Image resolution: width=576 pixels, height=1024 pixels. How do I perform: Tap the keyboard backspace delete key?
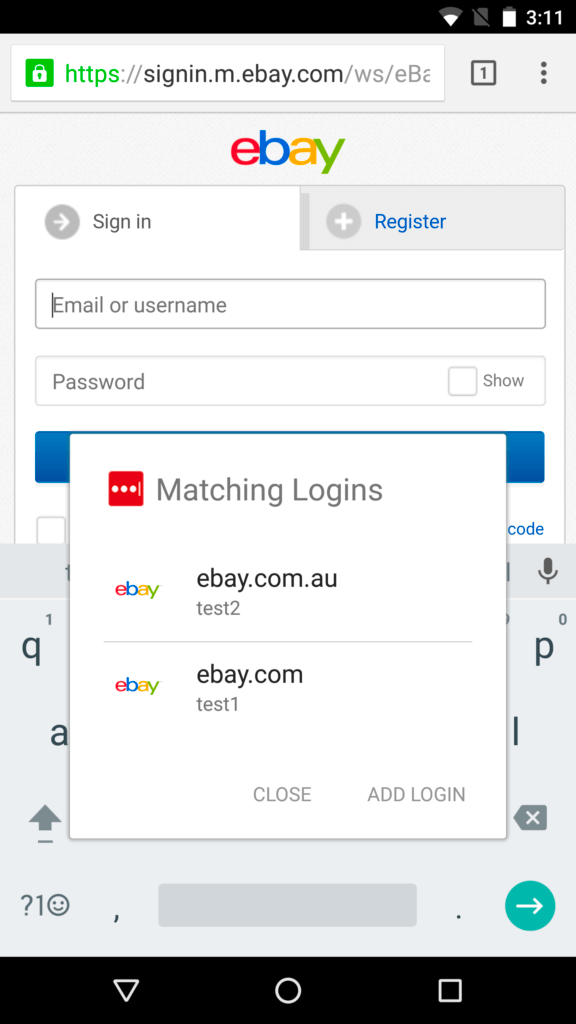[x=530, y=818]
